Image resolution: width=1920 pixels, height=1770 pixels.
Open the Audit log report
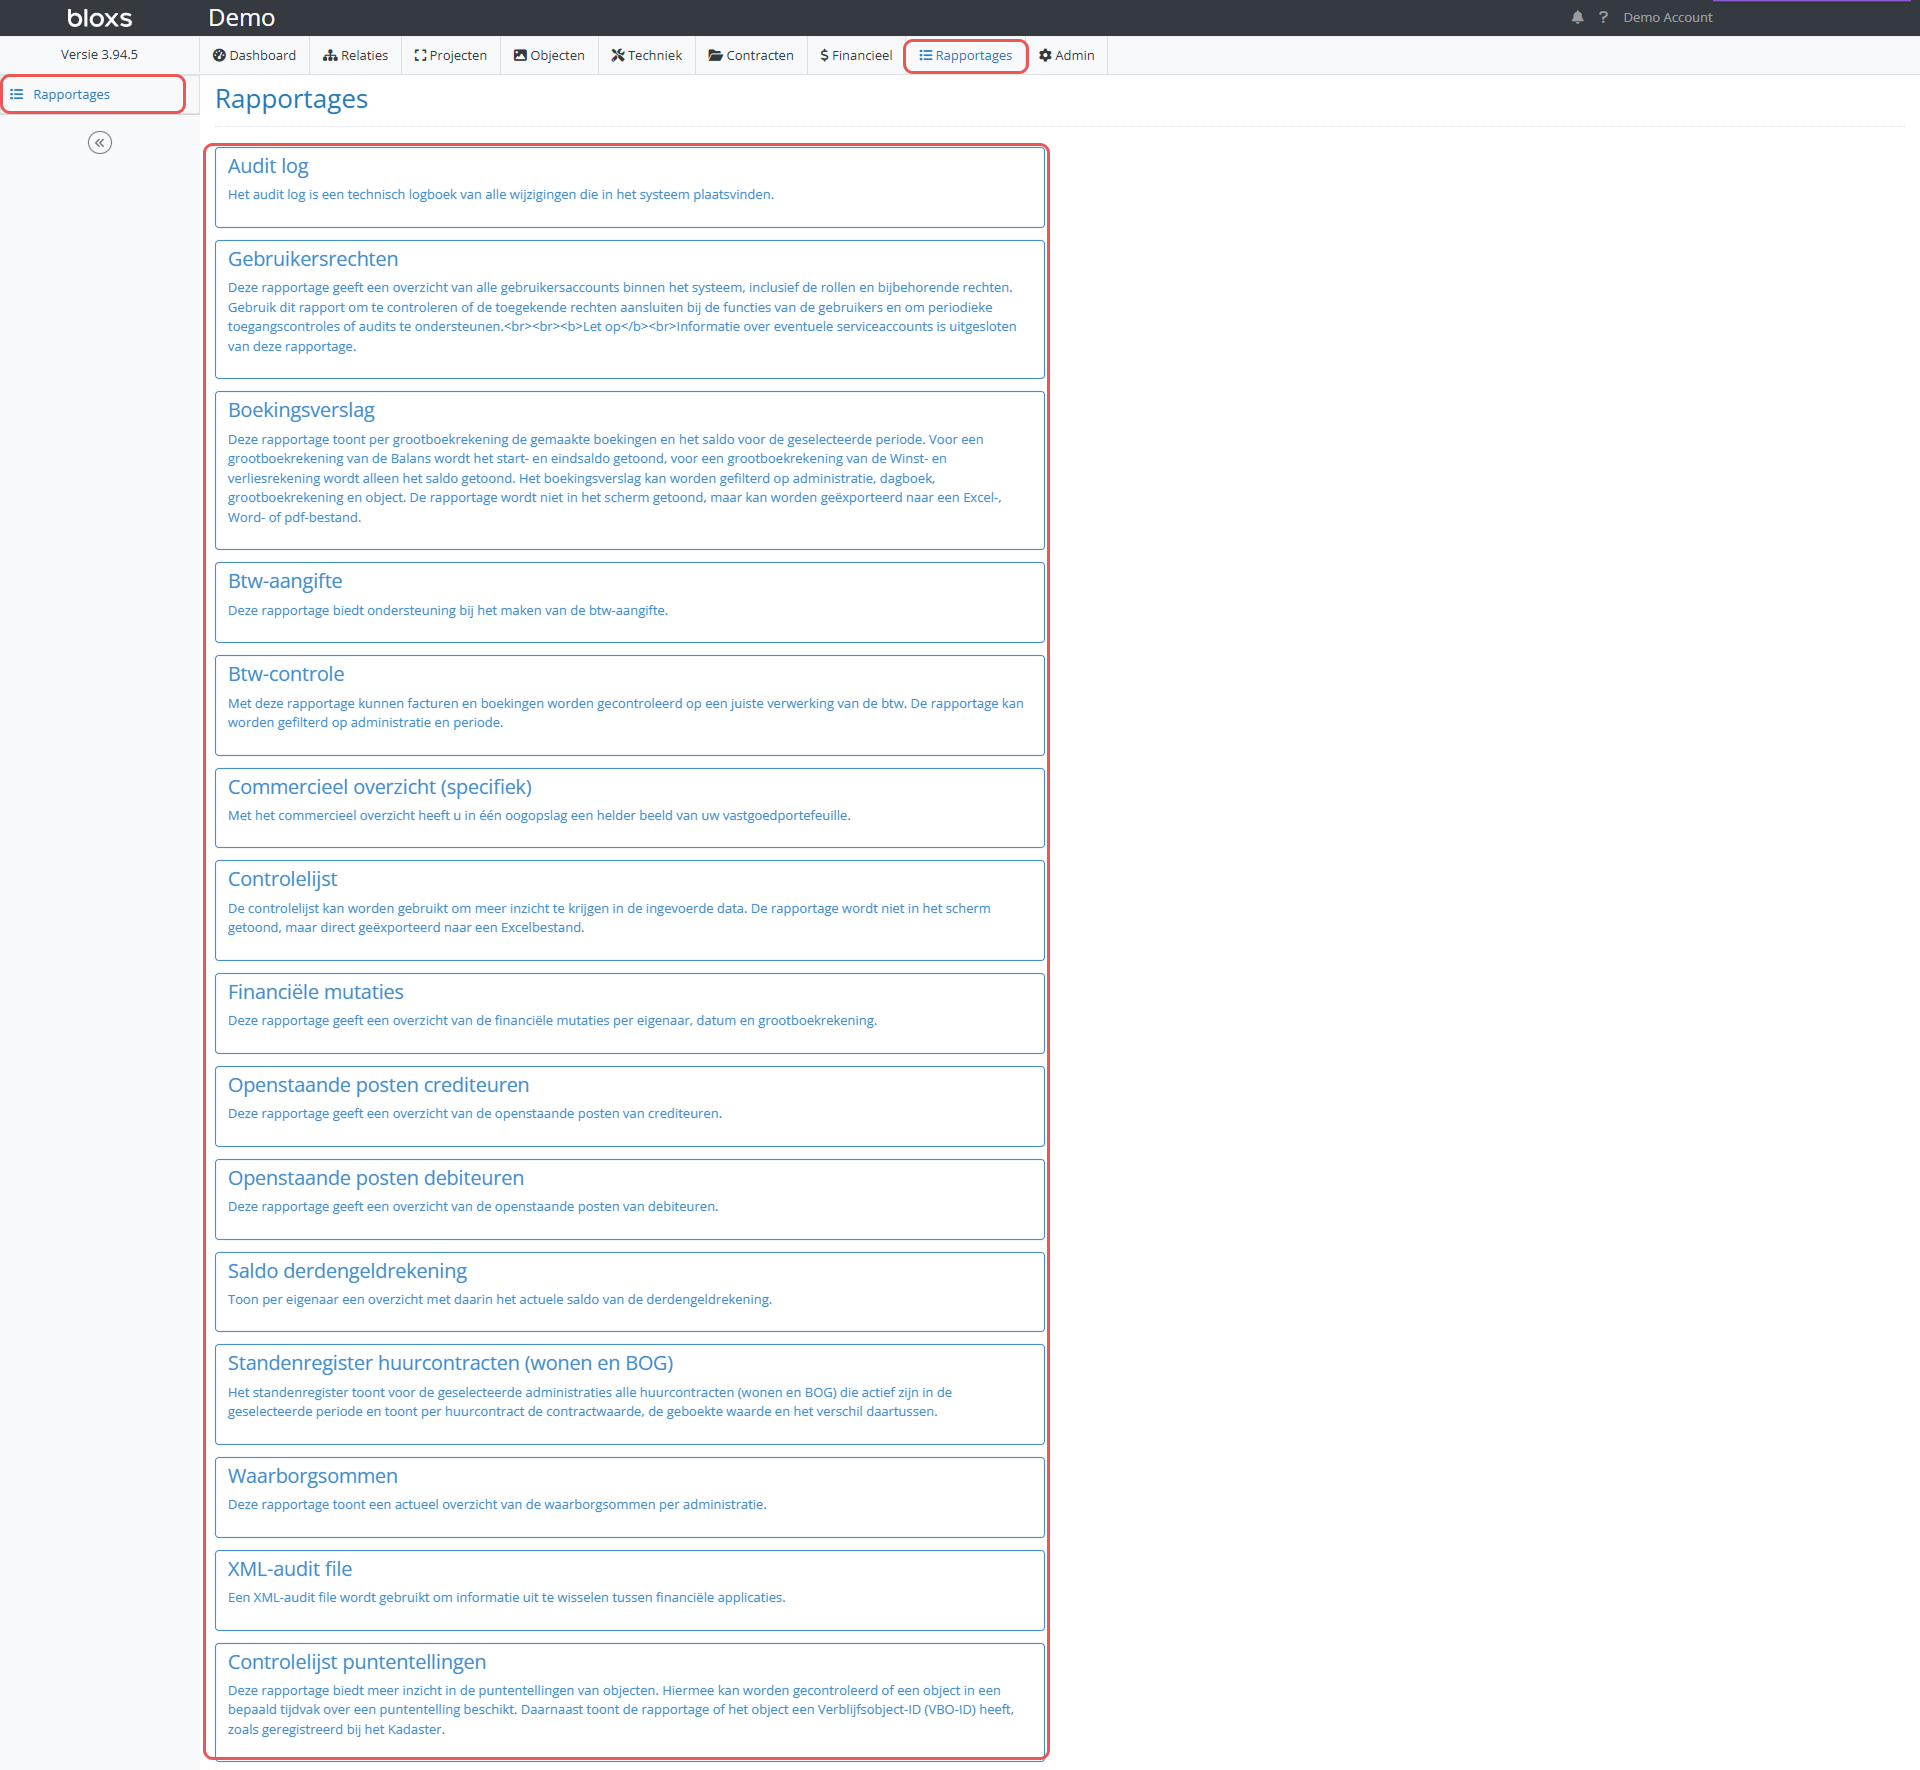[268, 166]
